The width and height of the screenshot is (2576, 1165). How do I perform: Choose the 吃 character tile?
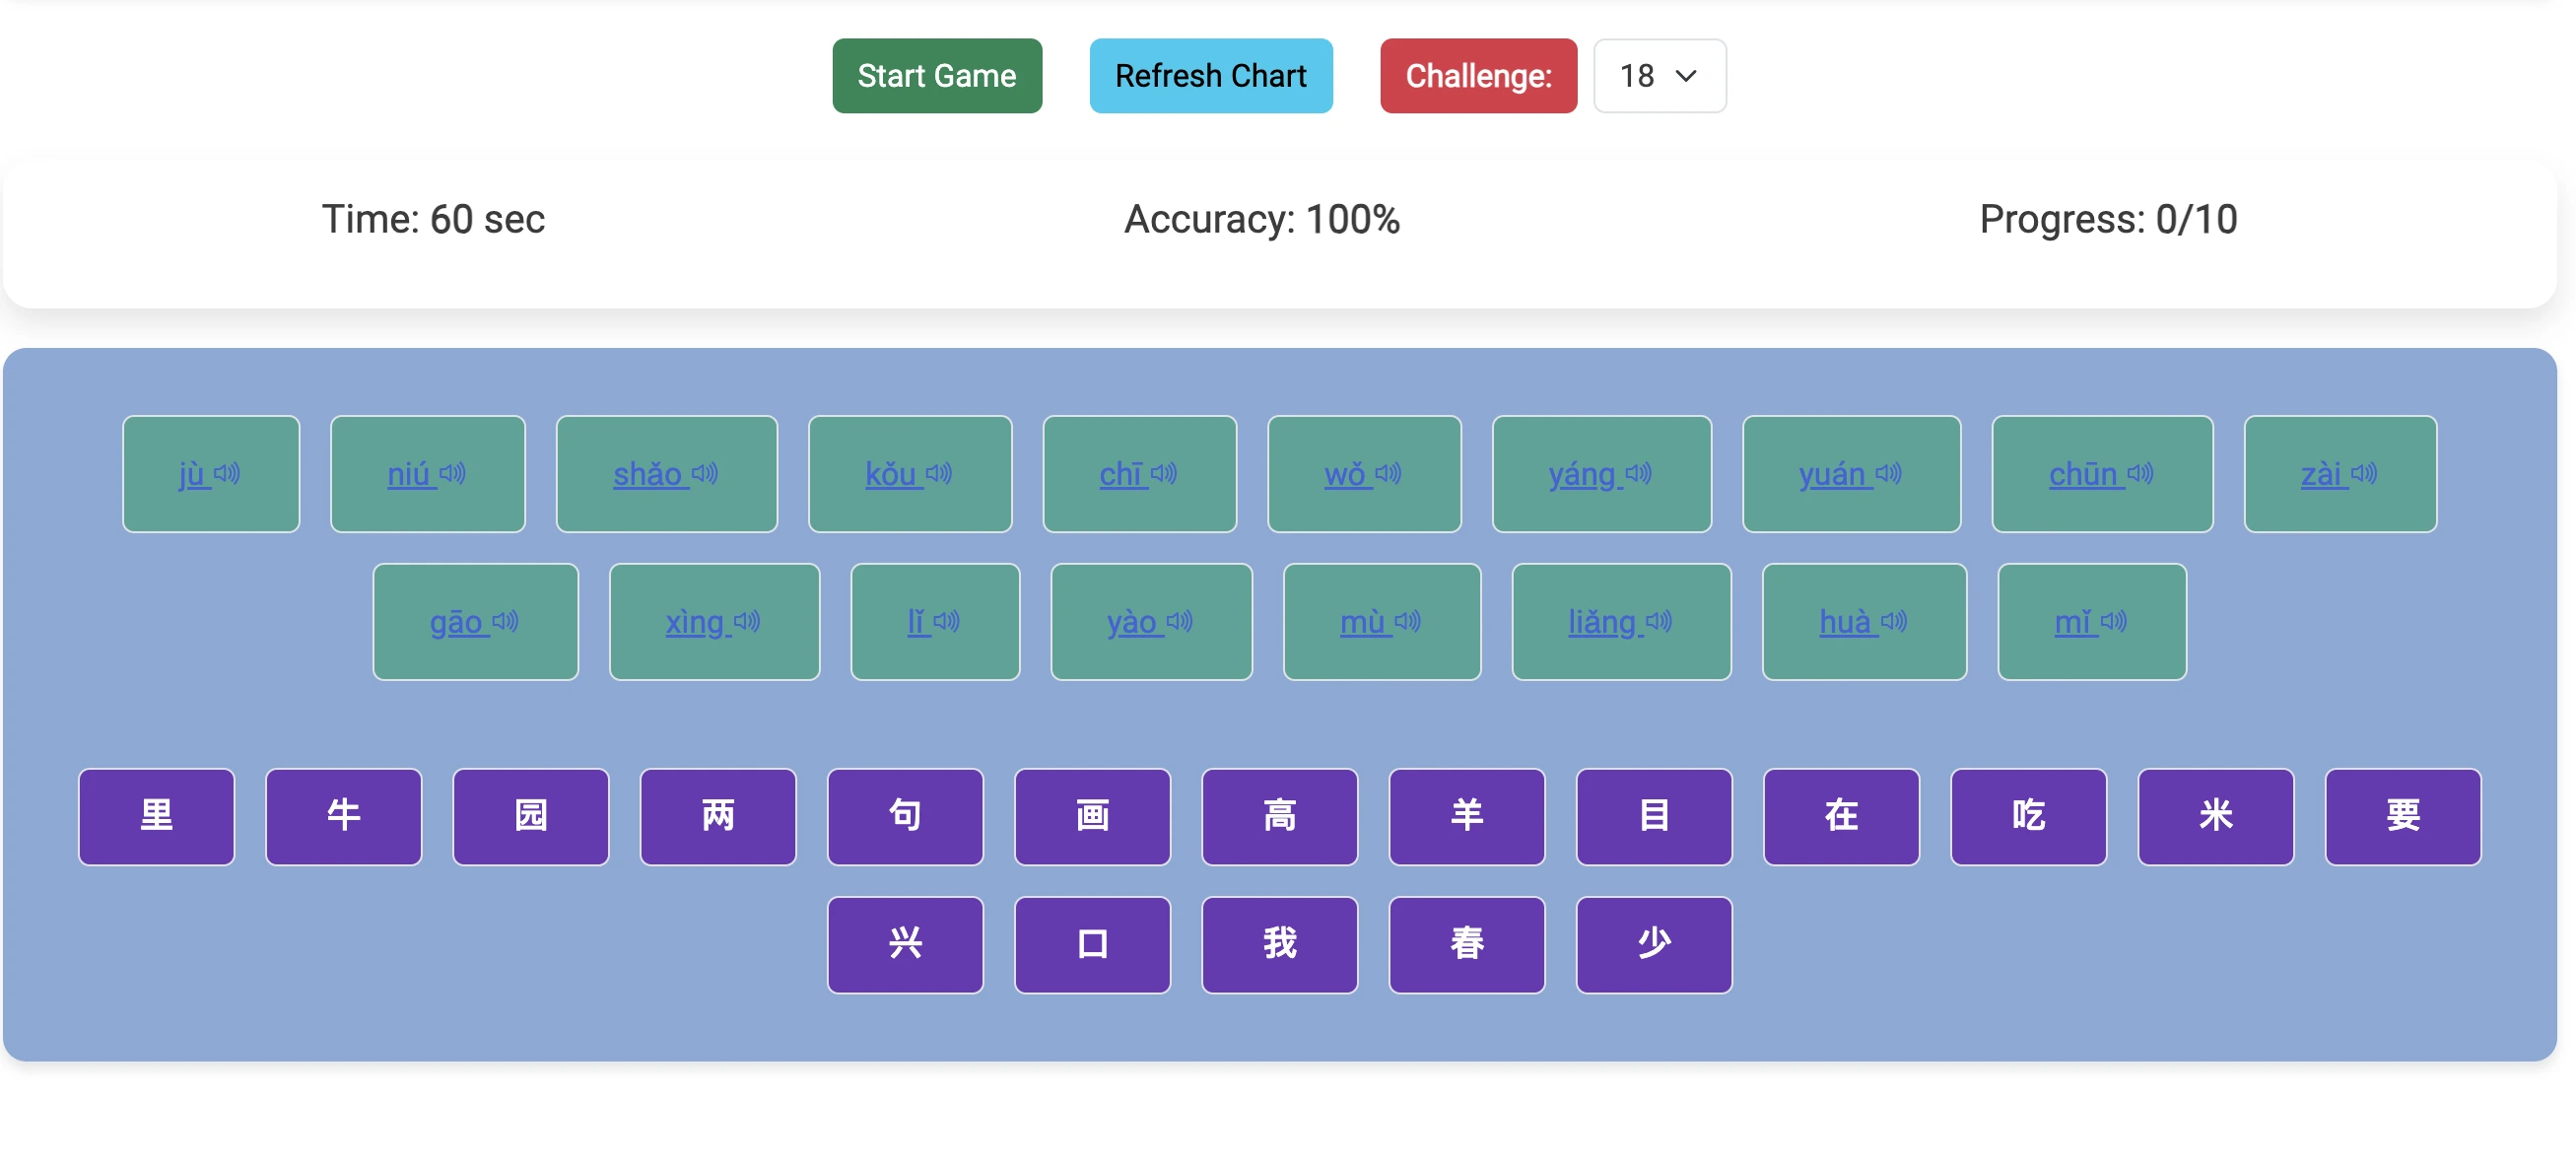[2027, 816]
